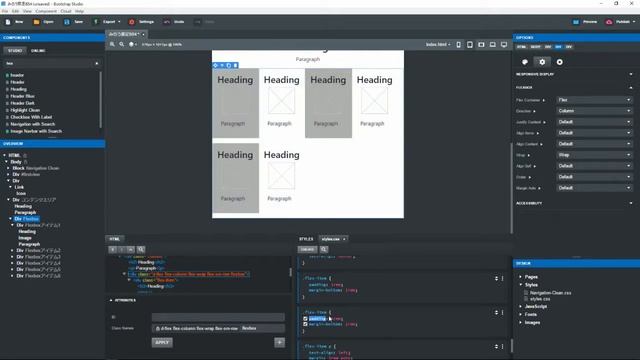The image size is (640, 360).
Task: Click the Preview button in the toolbar
Action: pos(584,22)
